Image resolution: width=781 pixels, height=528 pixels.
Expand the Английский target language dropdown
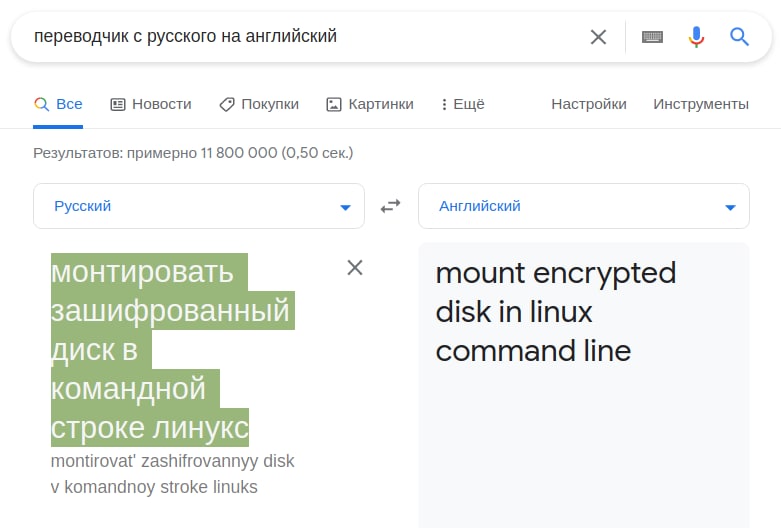584,206
